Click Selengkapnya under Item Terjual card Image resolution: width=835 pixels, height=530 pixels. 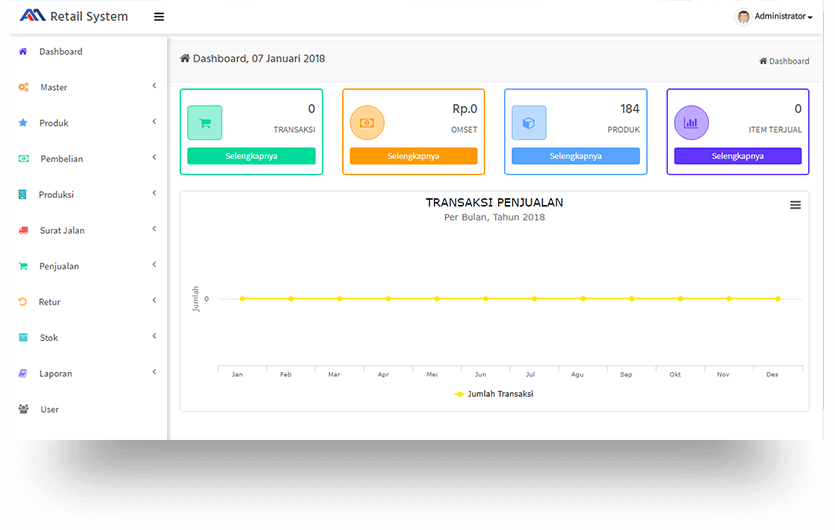click(x=738, y=156)
